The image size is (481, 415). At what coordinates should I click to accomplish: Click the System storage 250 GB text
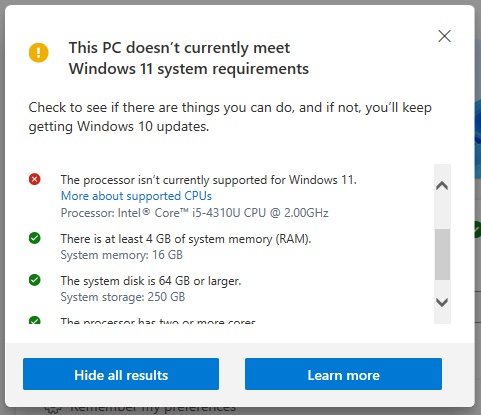pos(123,297)
